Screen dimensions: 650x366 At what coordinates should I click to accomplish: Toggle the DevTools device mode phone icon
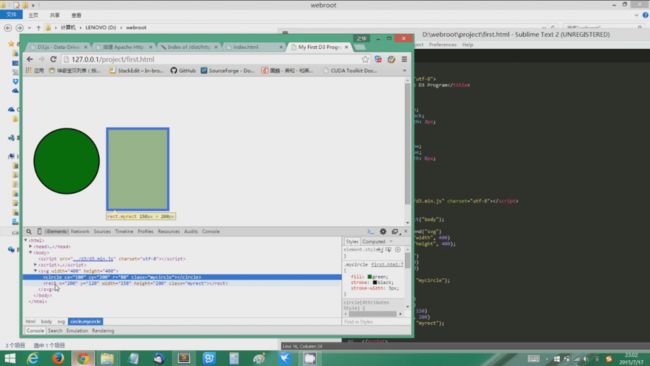coord(39,231)
